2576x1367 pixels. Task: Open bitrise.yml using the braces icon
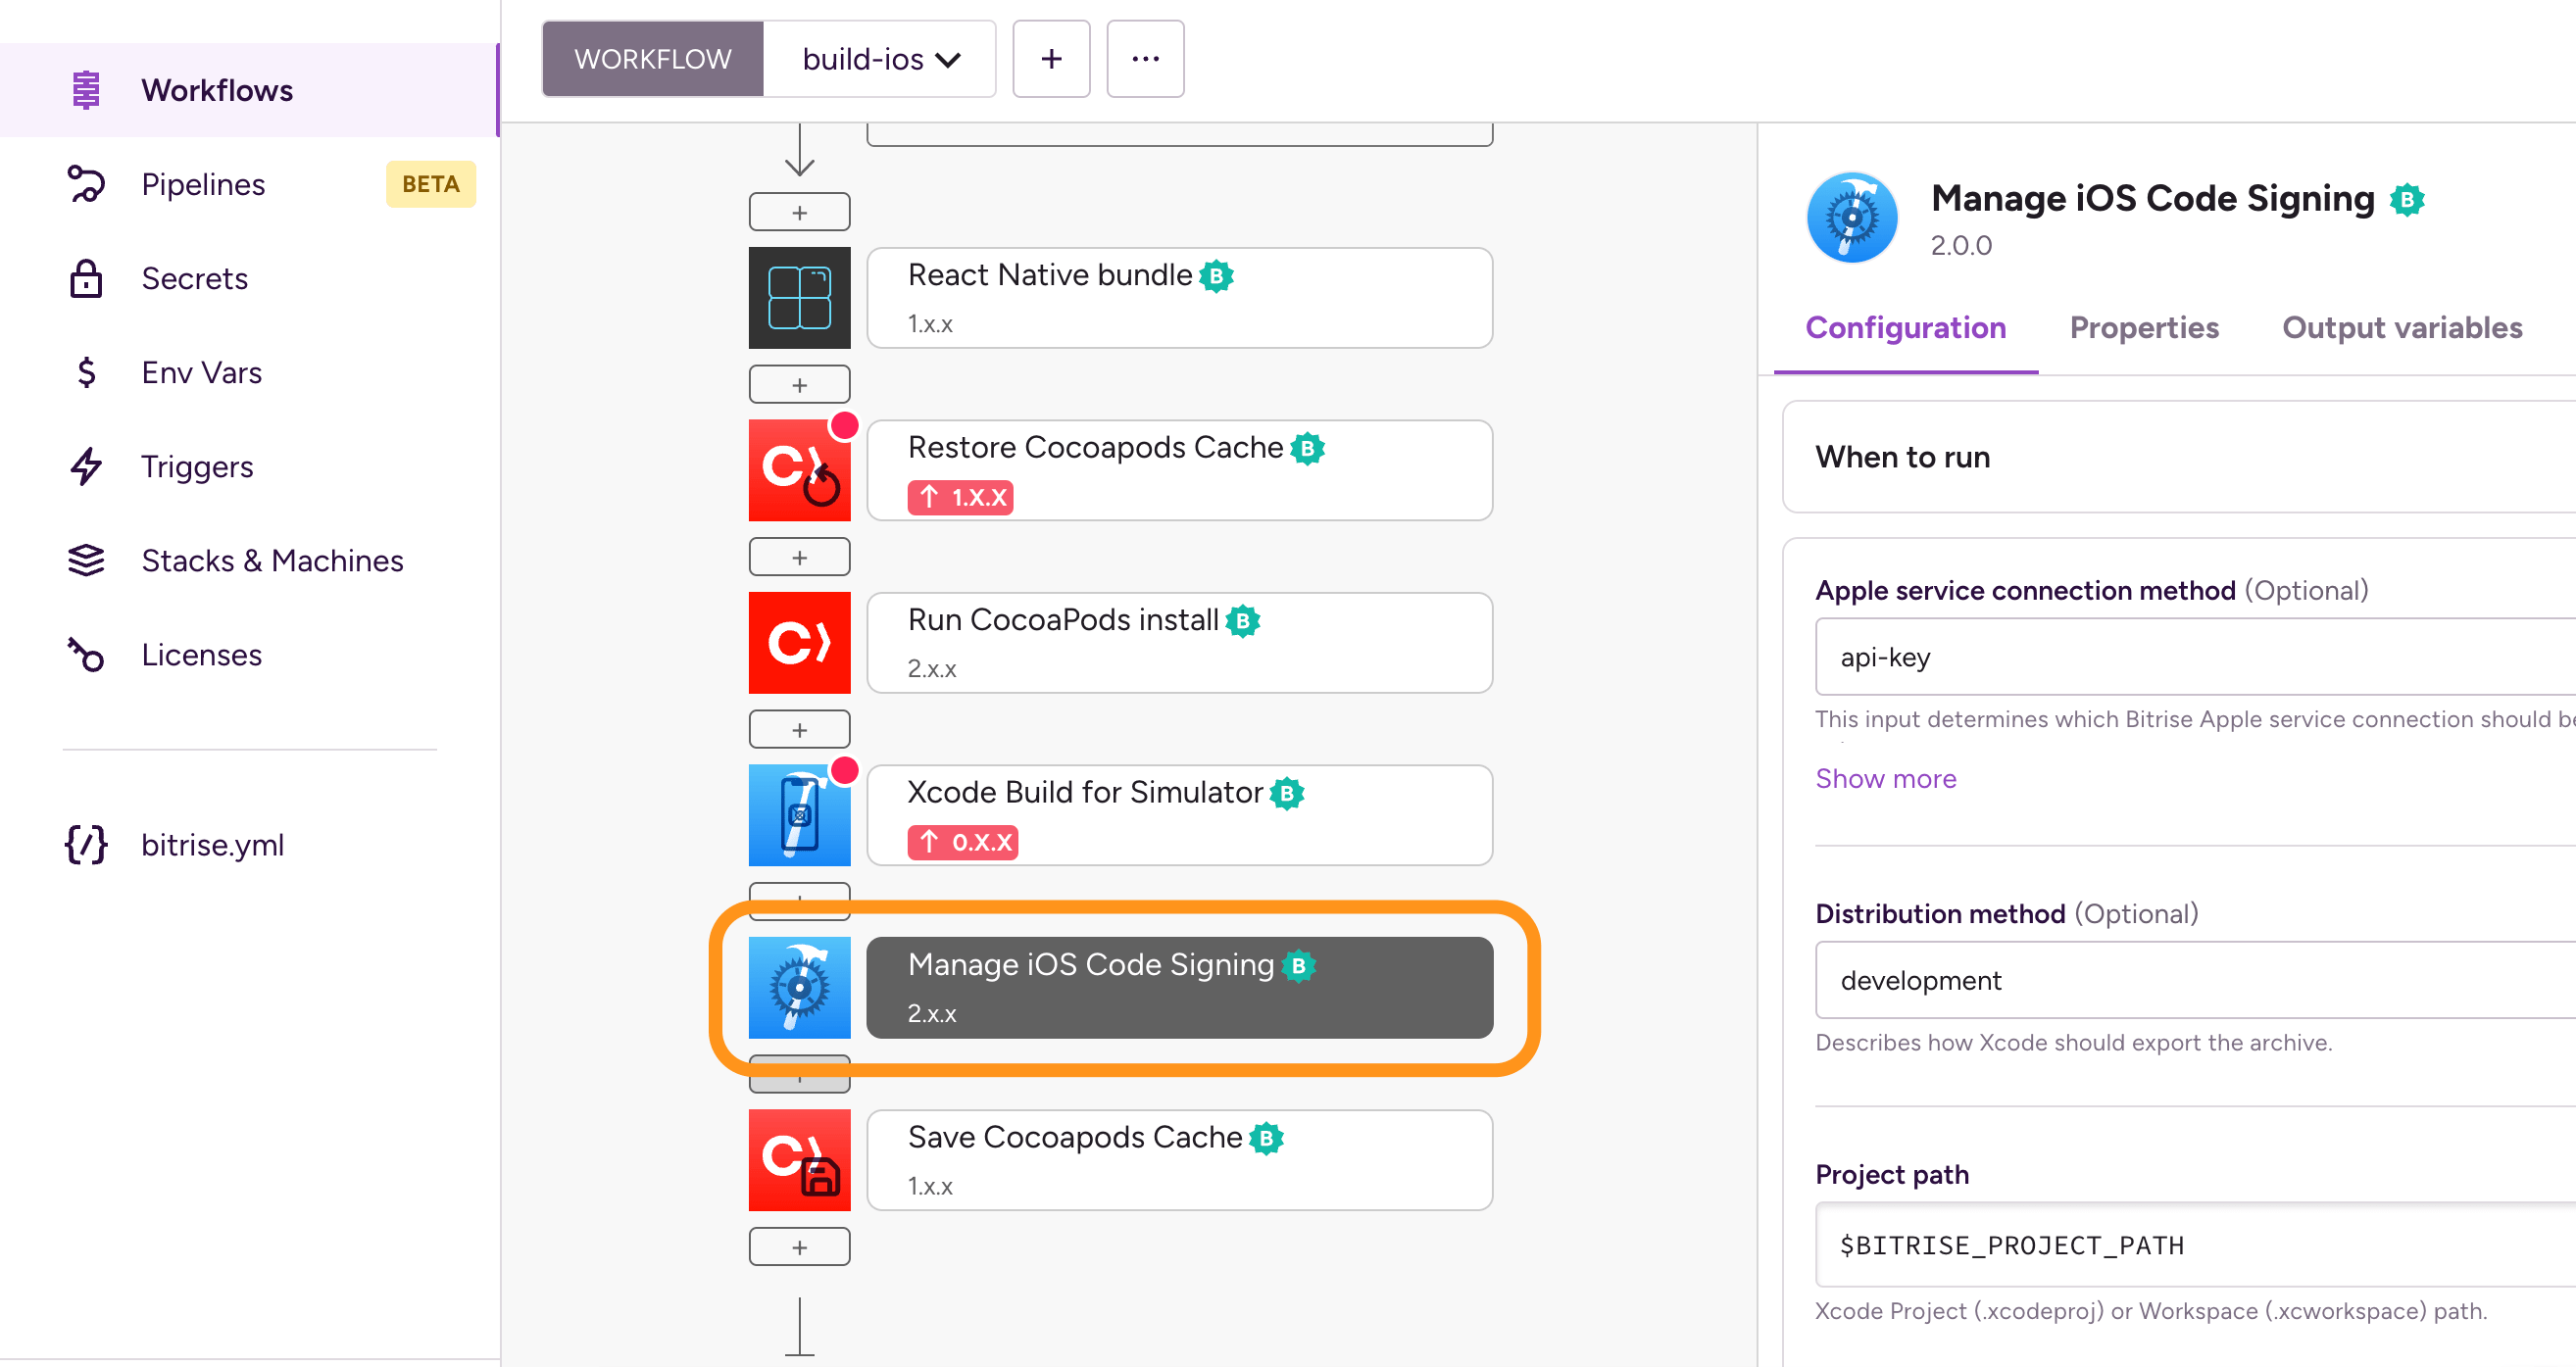tap(83, 844)
